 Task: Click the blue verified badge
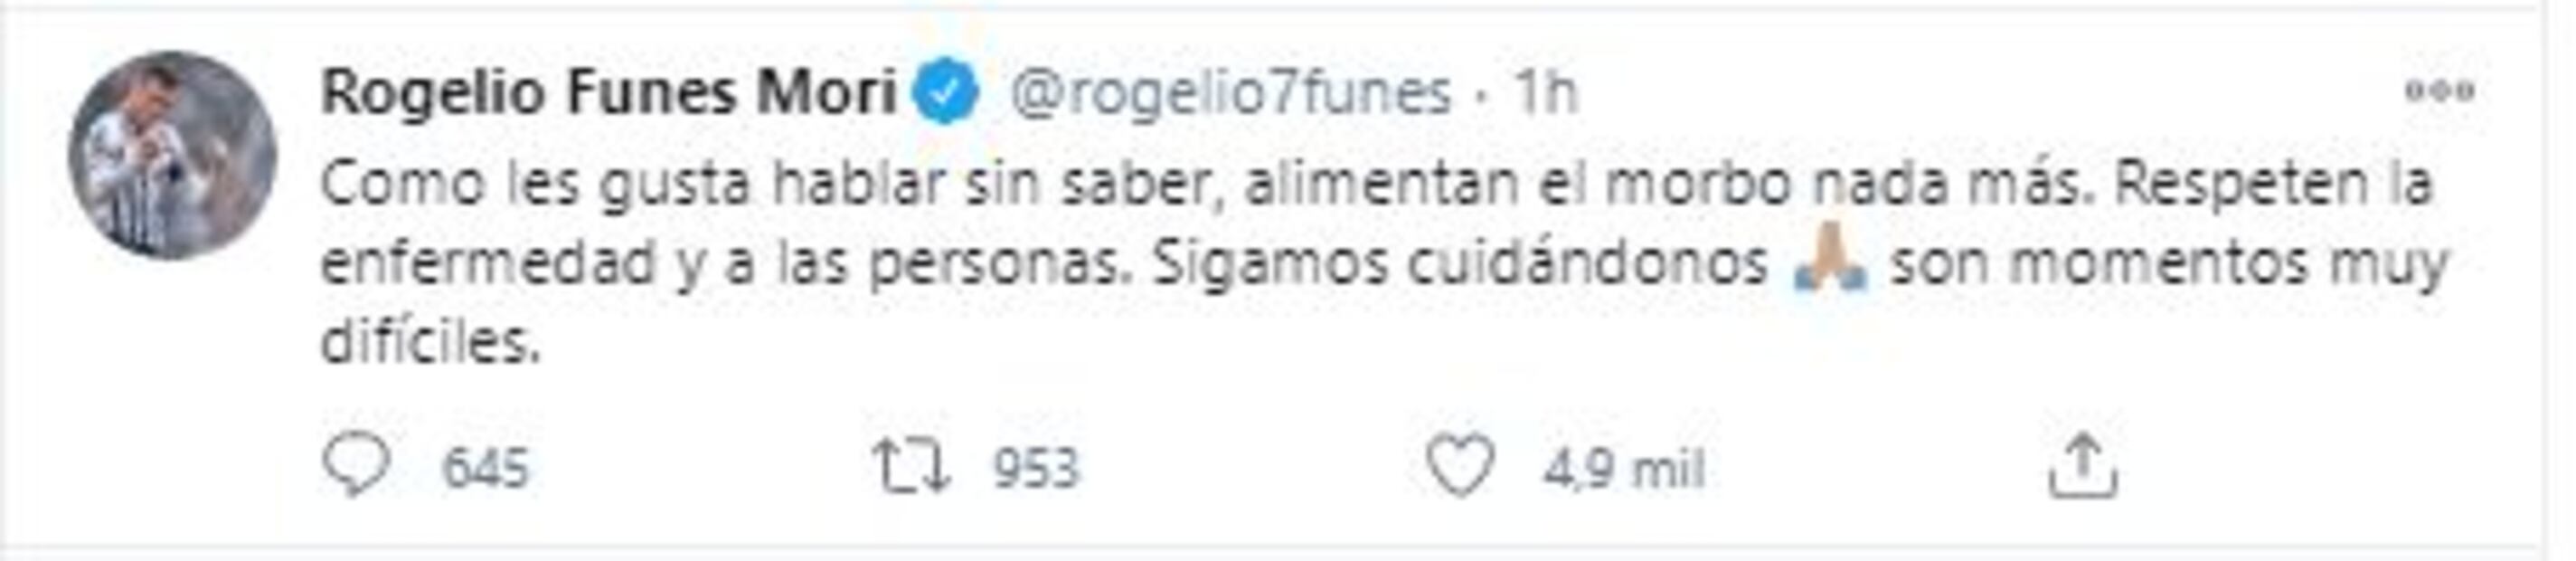point(947,92)
